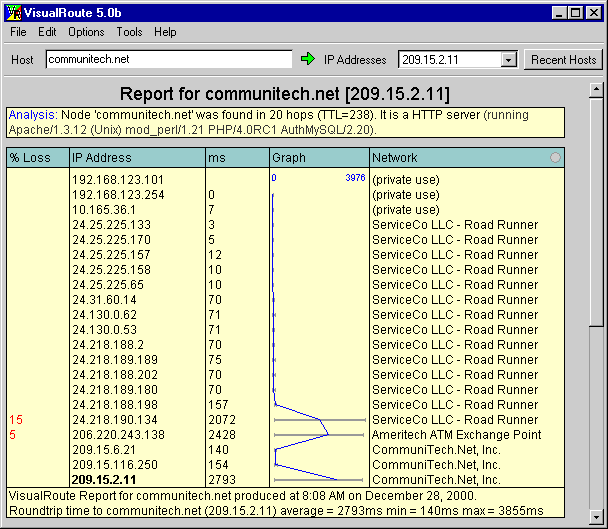Click the Recent Hosts button

coord(563,60)
